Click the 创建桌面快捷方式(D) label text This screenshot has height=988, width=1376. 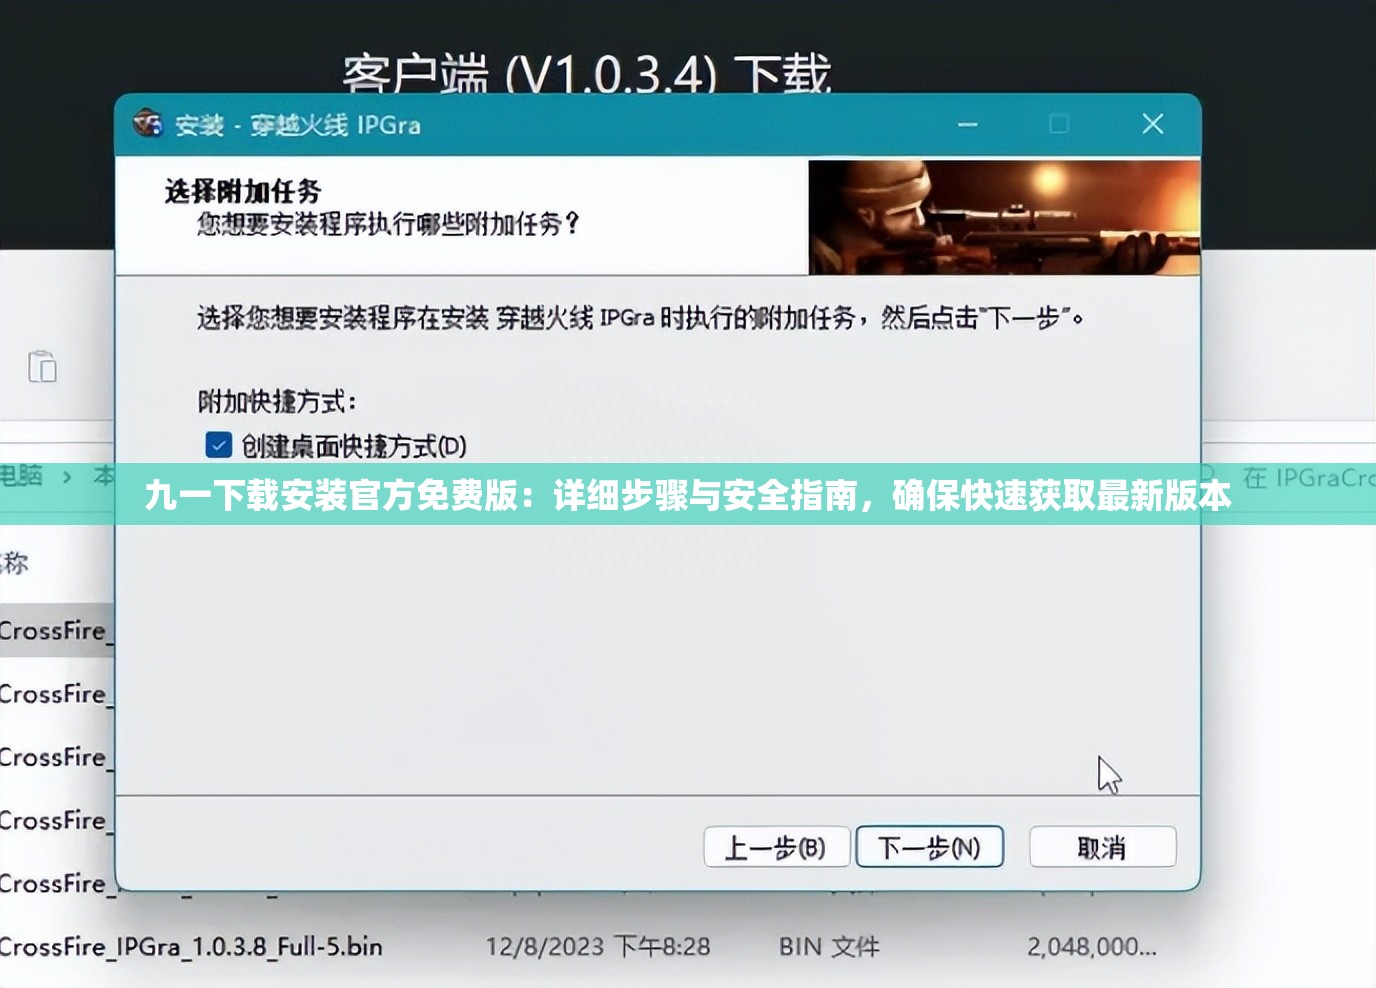pos(354,445)
